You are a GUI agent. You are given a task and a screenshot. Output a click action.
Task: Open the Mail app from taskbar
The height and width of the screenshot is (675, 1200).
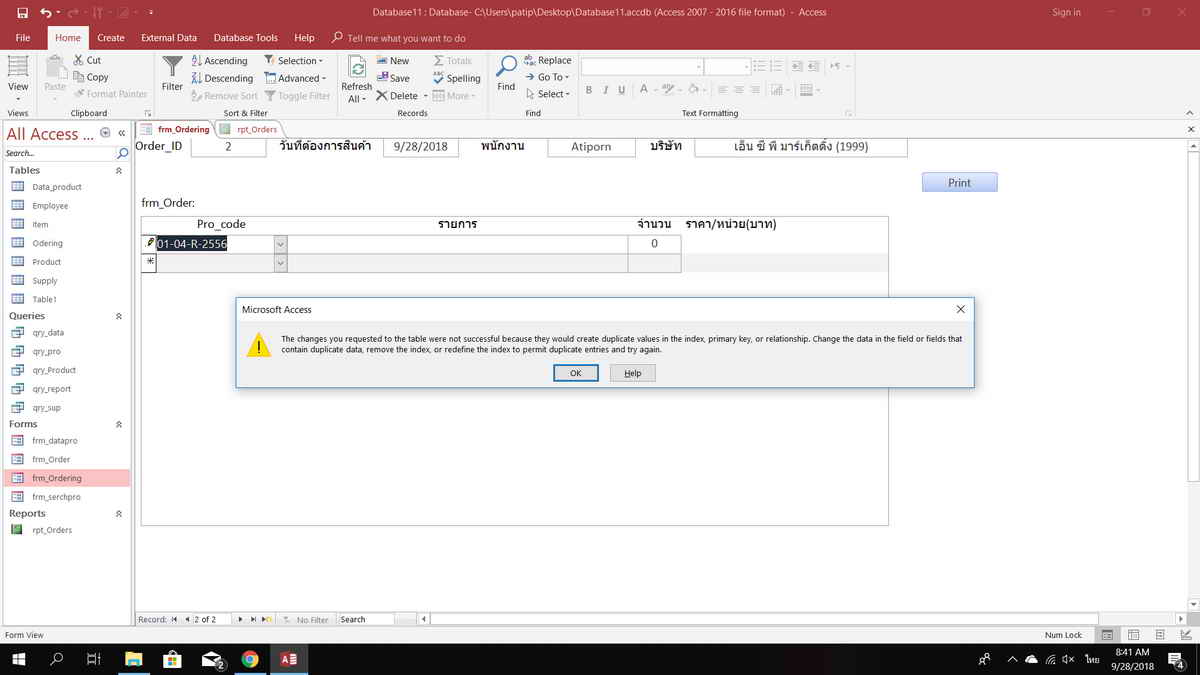(x=212, y=659)
